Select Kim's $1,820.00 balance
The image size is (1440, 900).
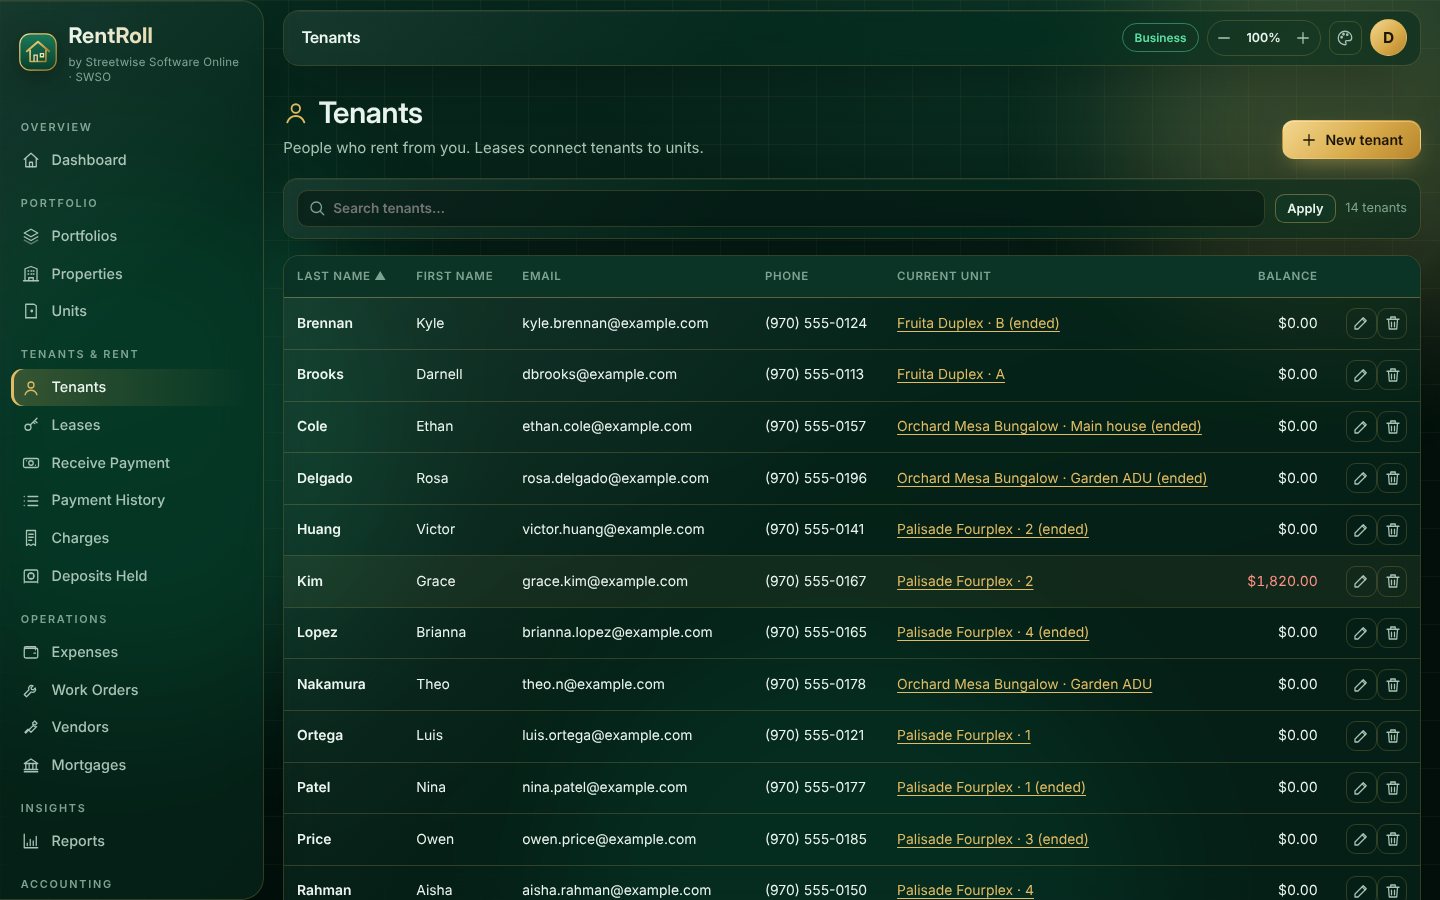click(x=1282, y=581)
